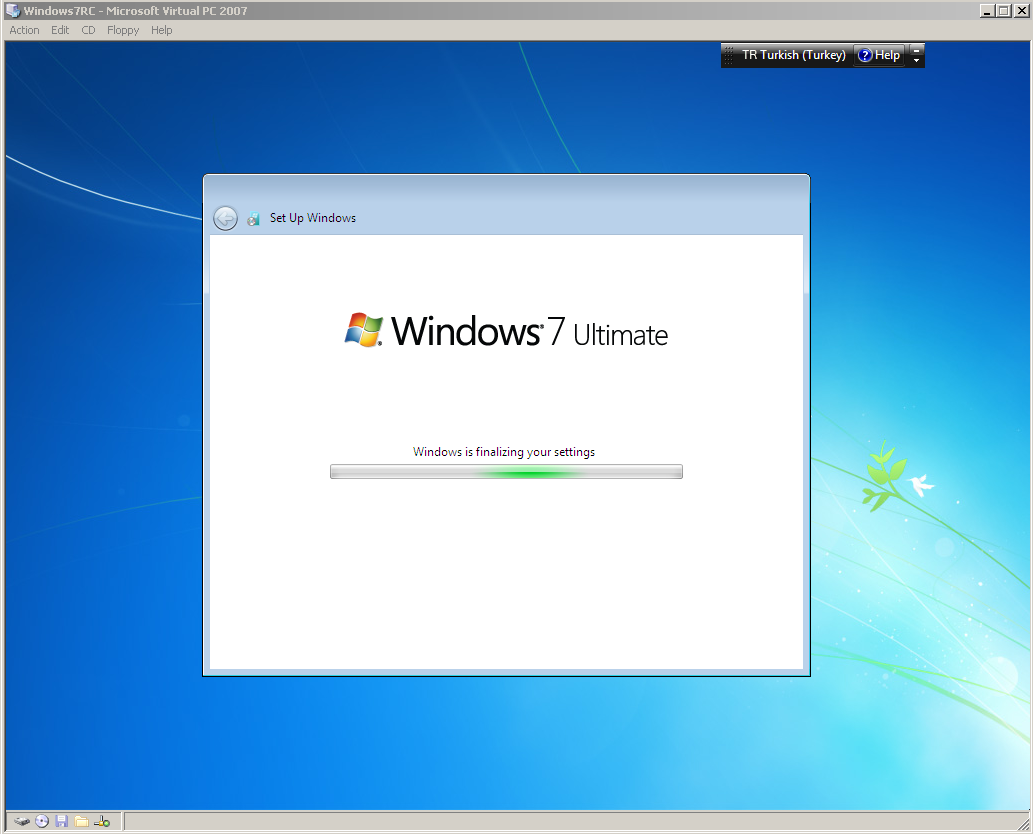
Task: Click the 'Windows is finalizing your settings' text
Action: pos(504,452)
